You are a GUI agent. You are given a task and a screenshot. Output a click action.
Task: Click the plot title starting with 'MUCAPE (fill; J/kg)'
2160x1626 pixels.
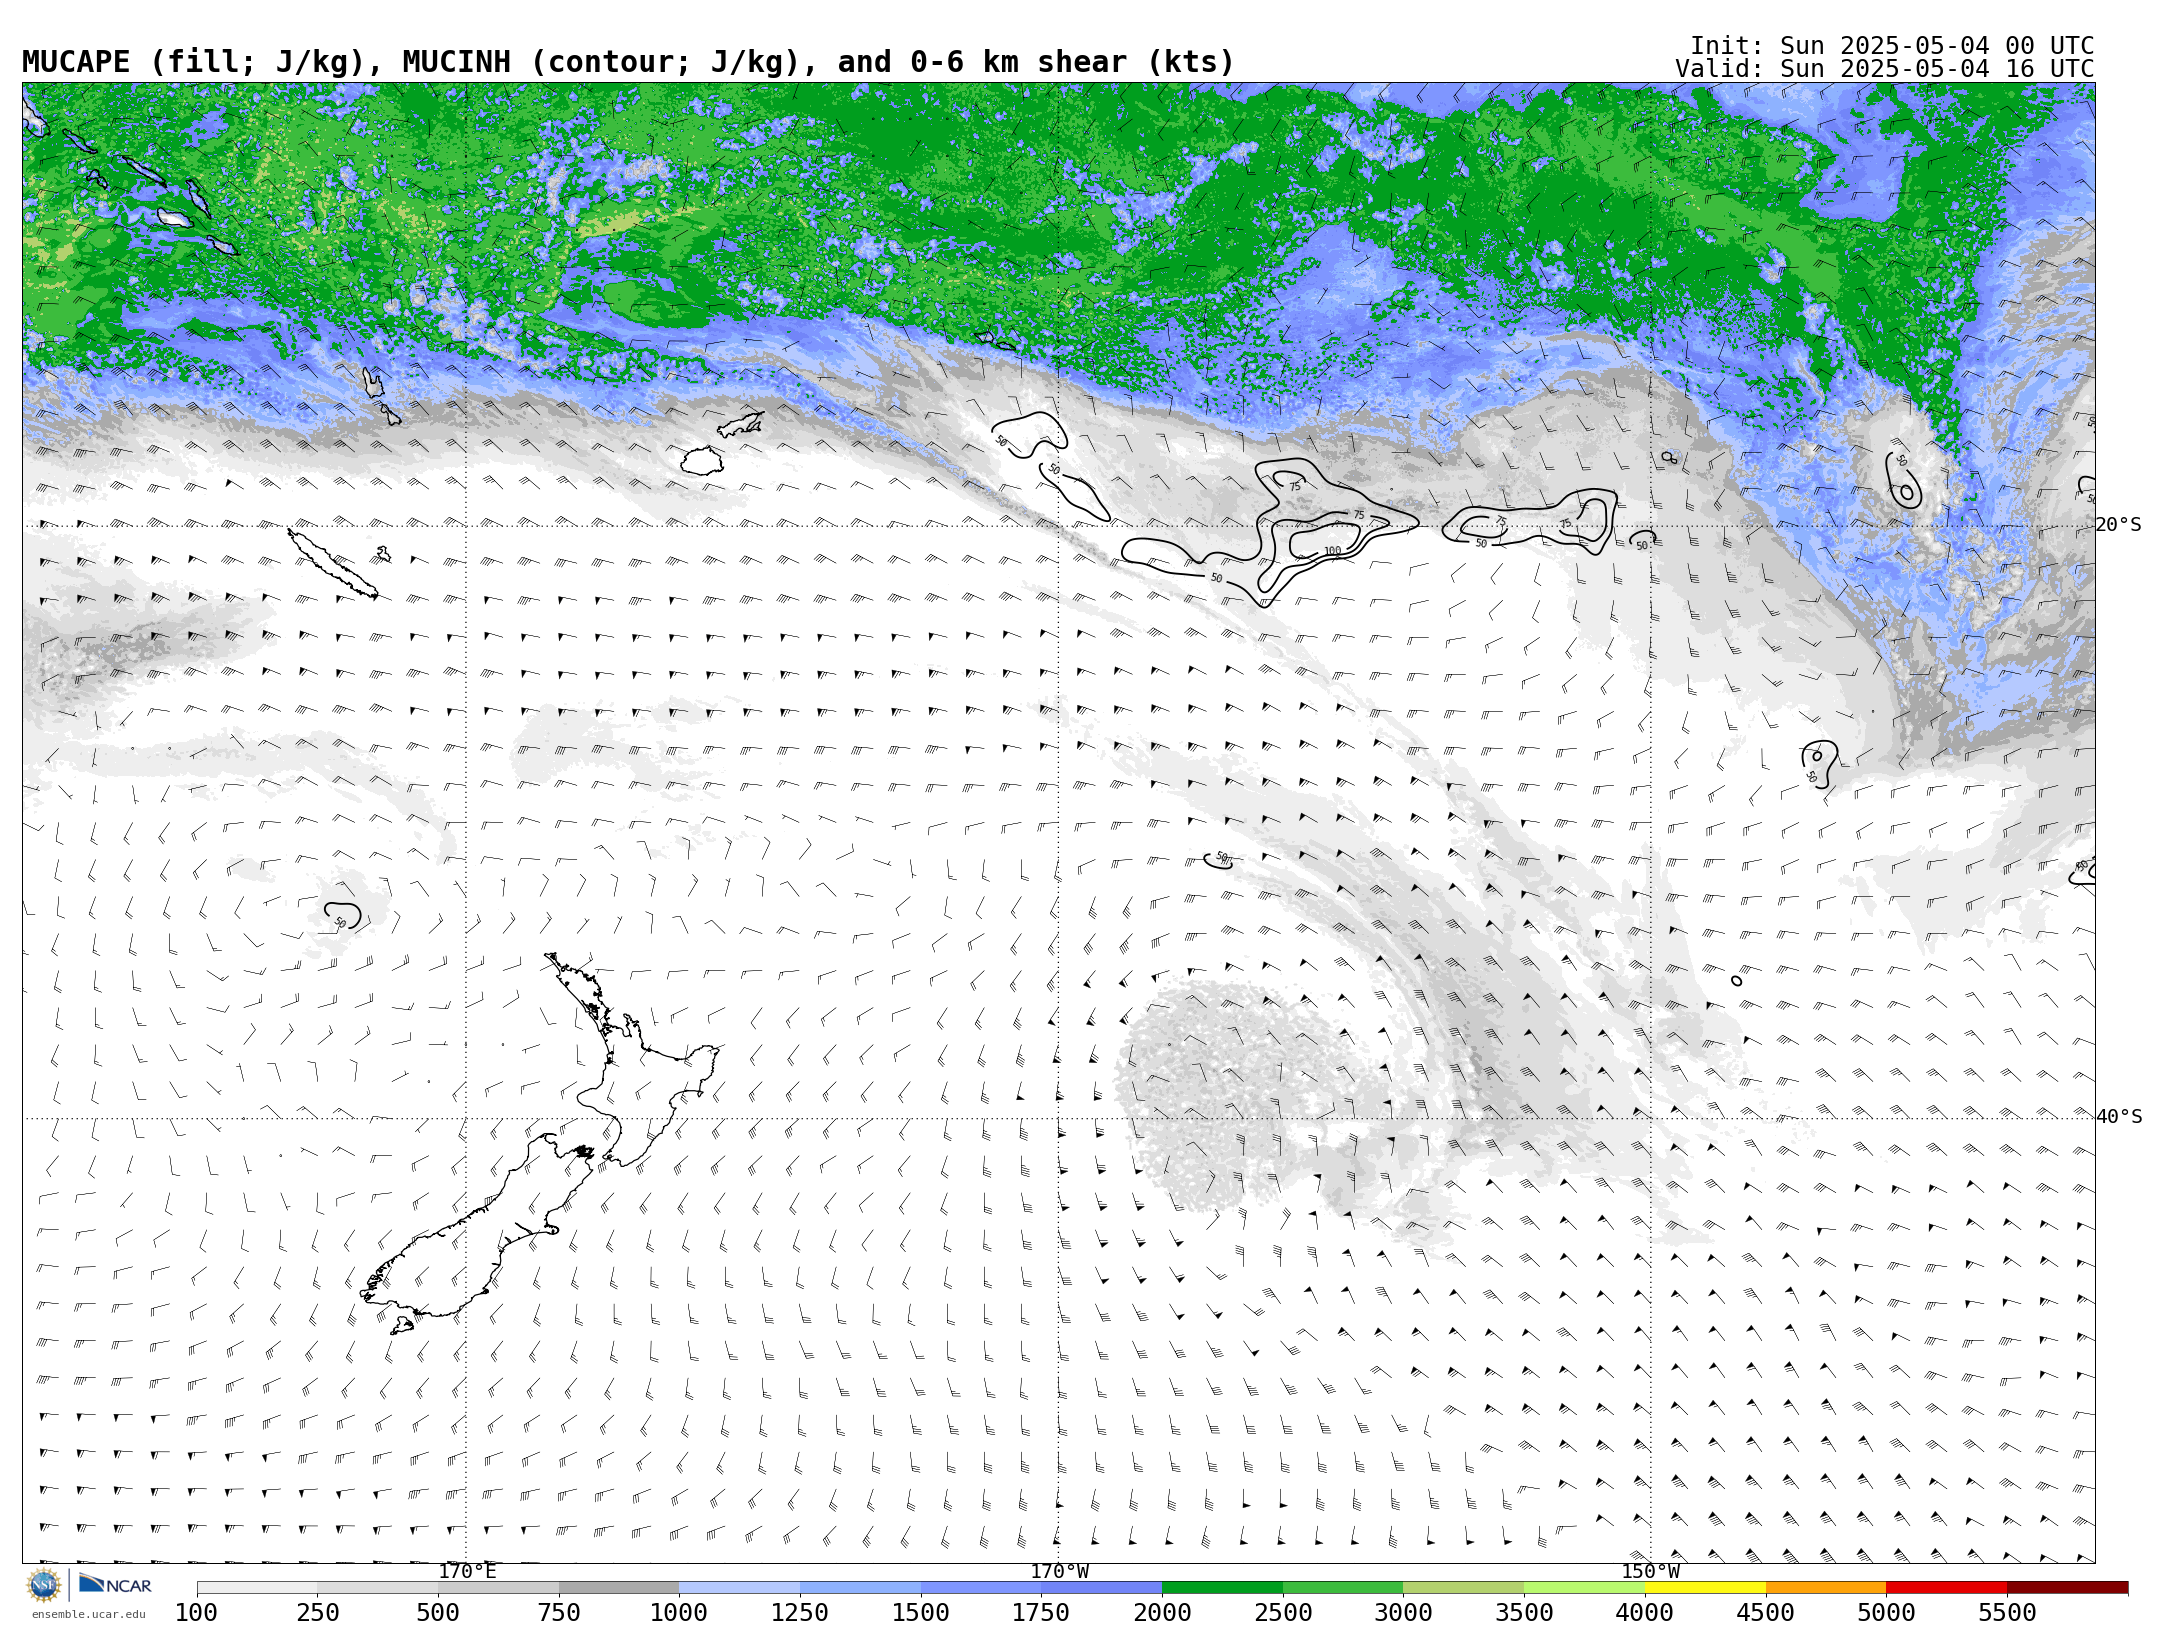point(628,63)
